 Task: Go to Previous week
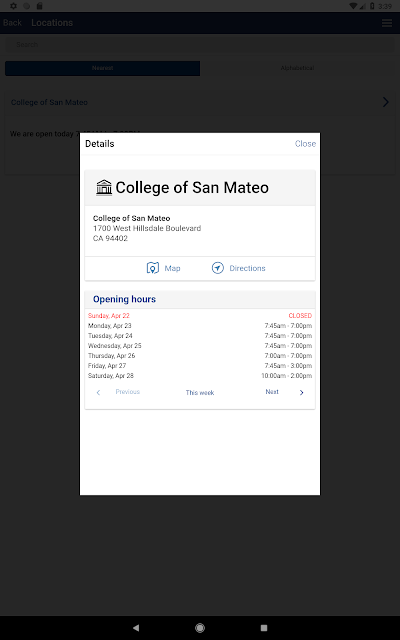(x=127, y=392)
